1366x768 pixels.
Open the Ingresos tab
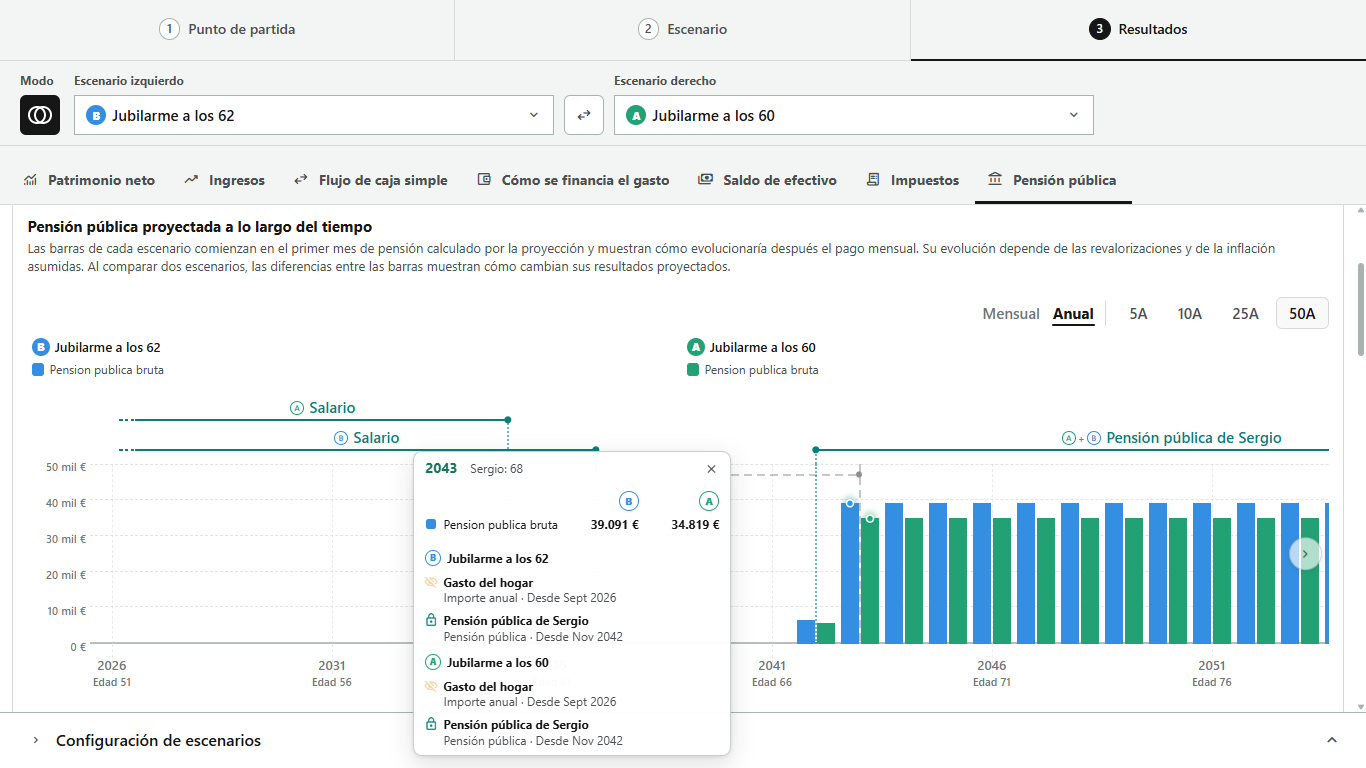pos(224,180)
